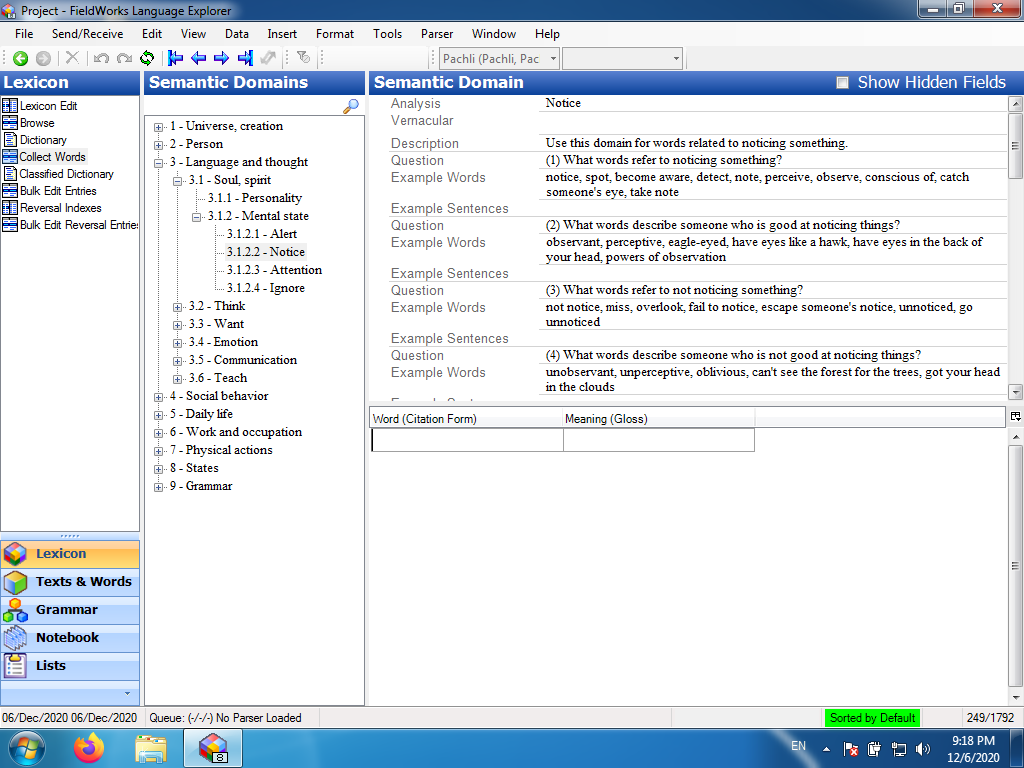The image size is (1024, 768).
Task: Click the green Refresh icon in toolbar
Action: 147,59
